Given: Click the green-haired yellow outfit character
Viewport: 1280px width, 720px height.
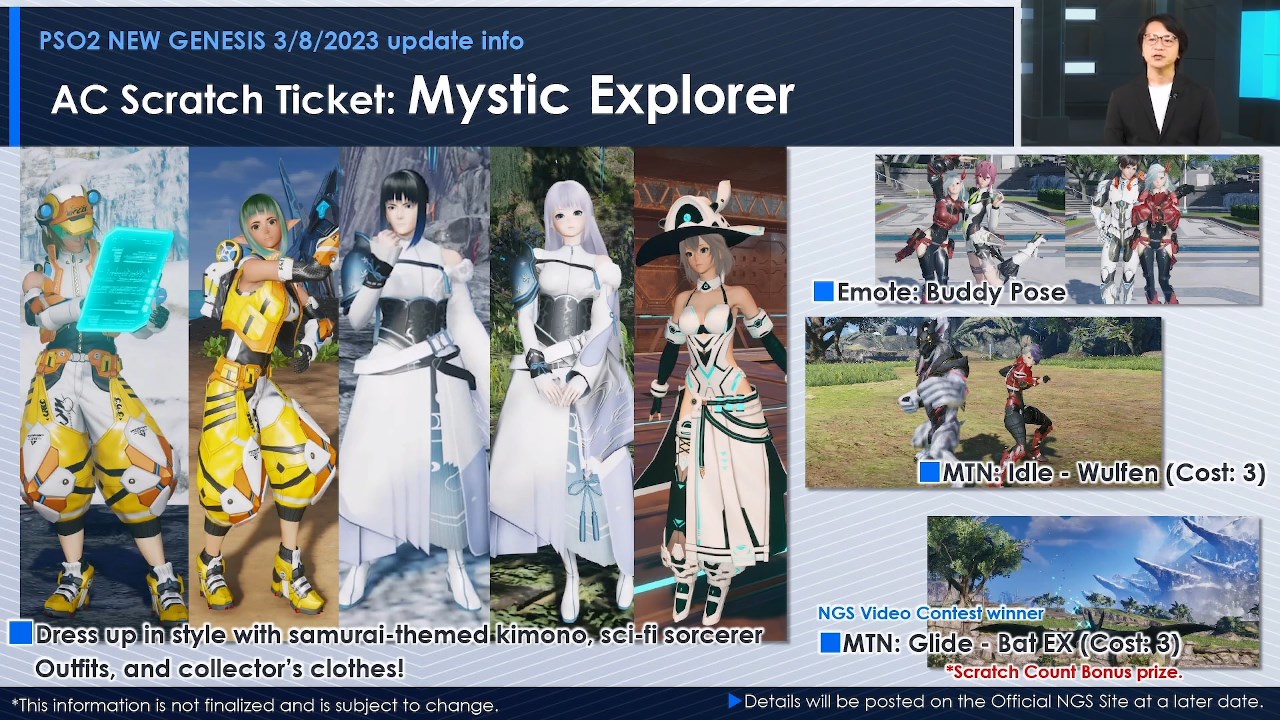Looking at the screenshot, I should click(x=264, y=385).
